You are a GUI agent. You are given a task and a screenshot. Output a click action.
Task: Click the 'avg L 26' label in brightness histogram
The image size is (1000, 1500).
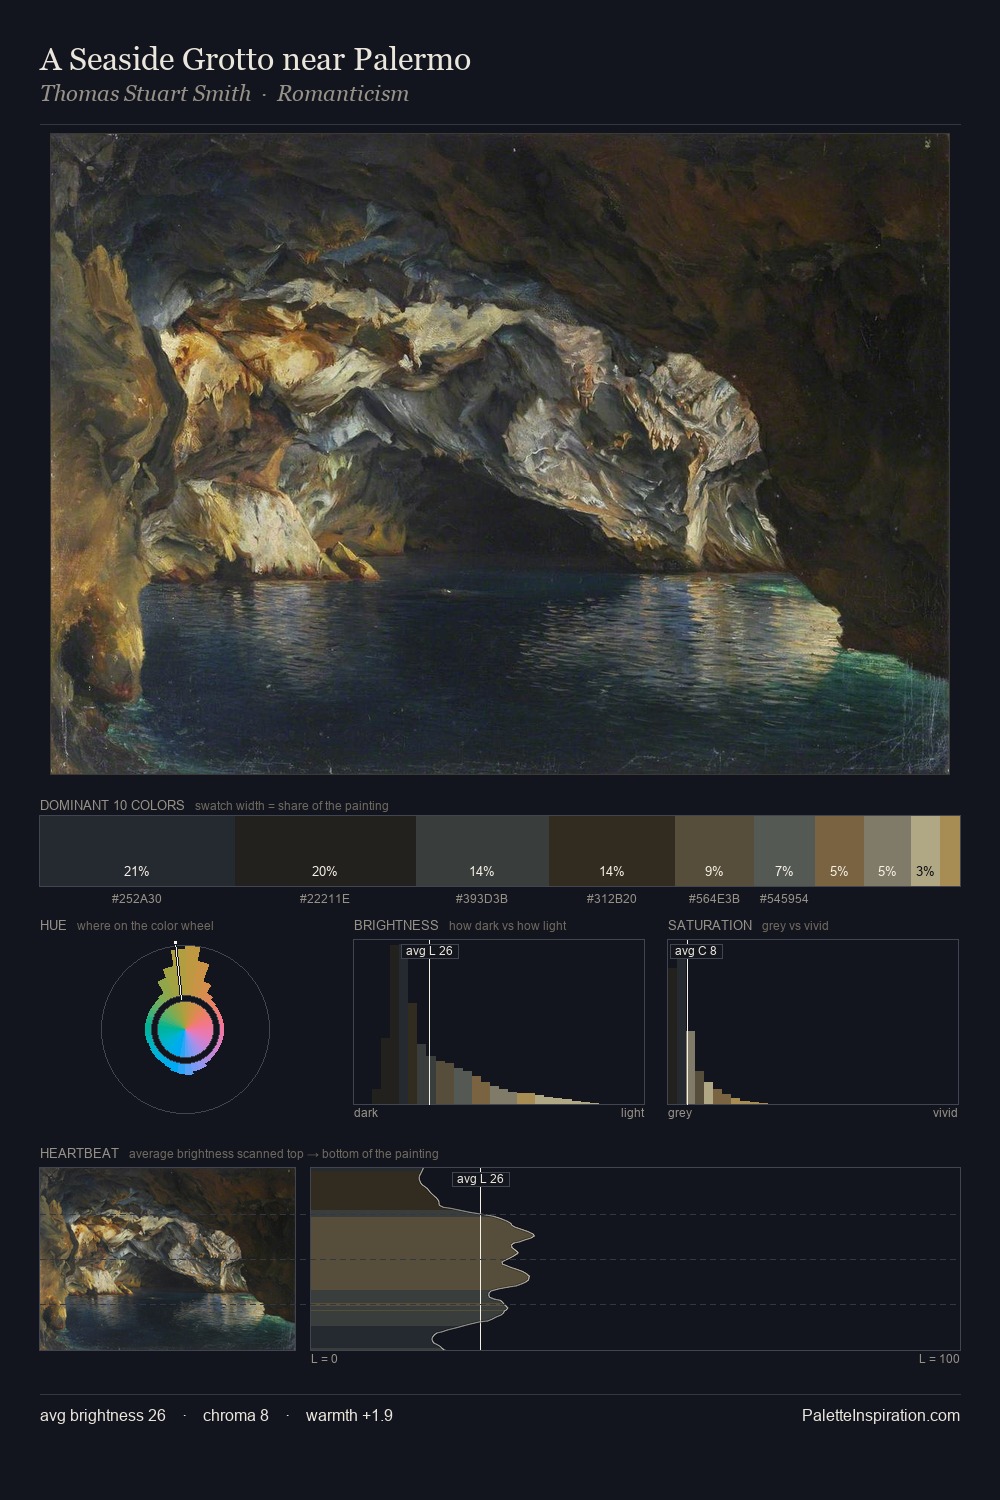429,951
